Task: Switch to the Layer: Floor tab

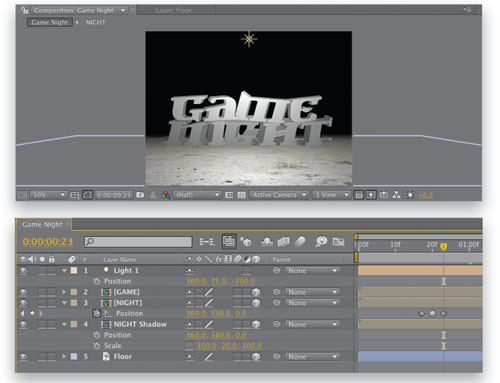Action: click(x=173, y=11)
